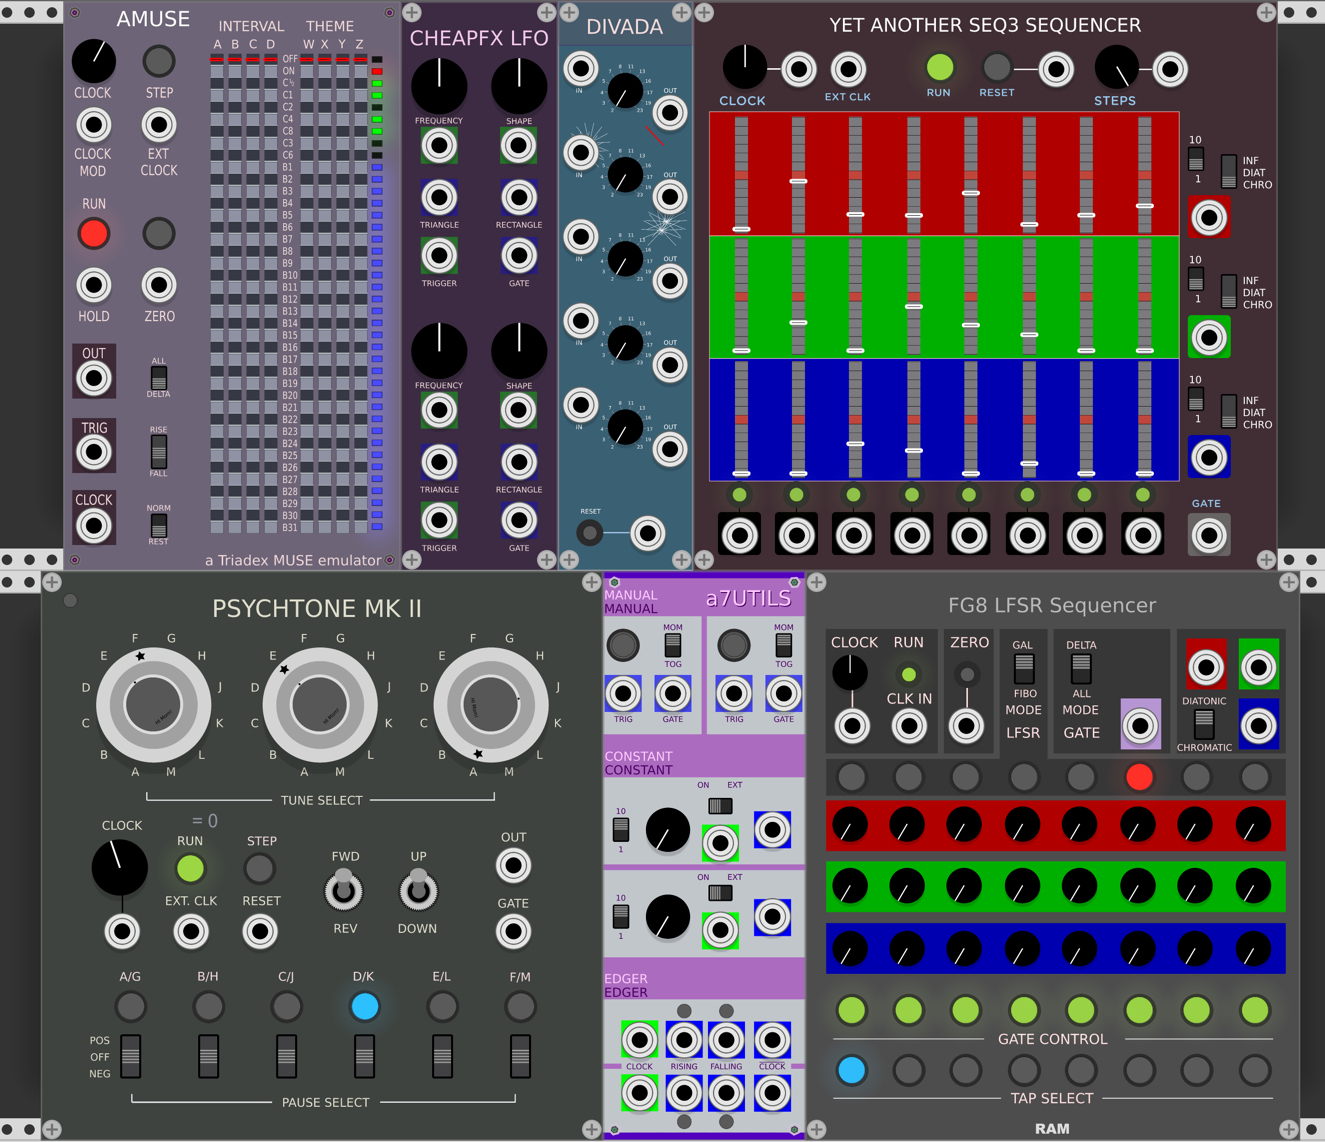Click the first step gate jack on SEQ3
This screenshot has width=1325, height=1142.
point(740,535)
